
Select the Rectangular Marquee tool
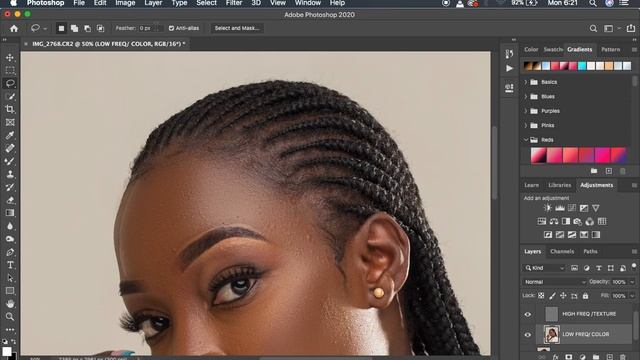(10, 70)
